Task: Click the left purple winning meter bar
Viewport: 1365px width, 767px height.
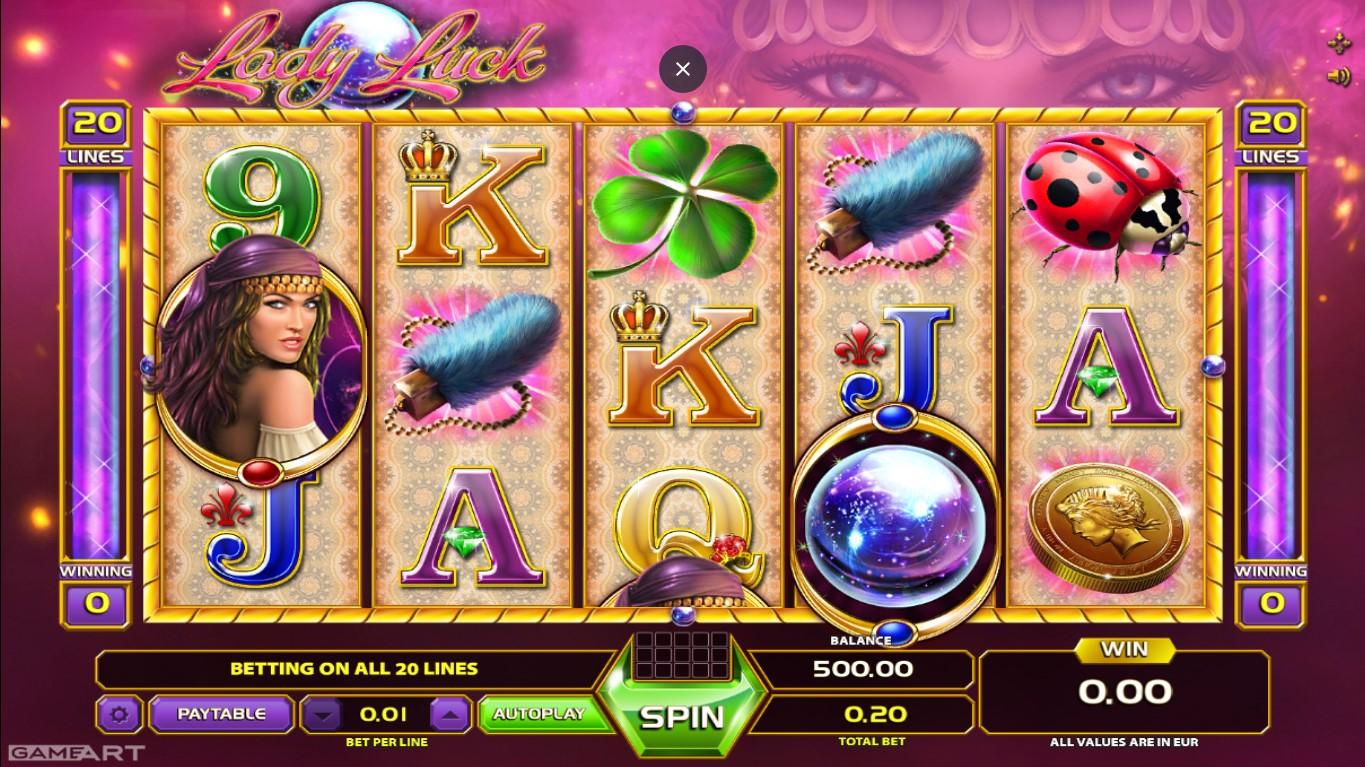Action: click(96, 365)
